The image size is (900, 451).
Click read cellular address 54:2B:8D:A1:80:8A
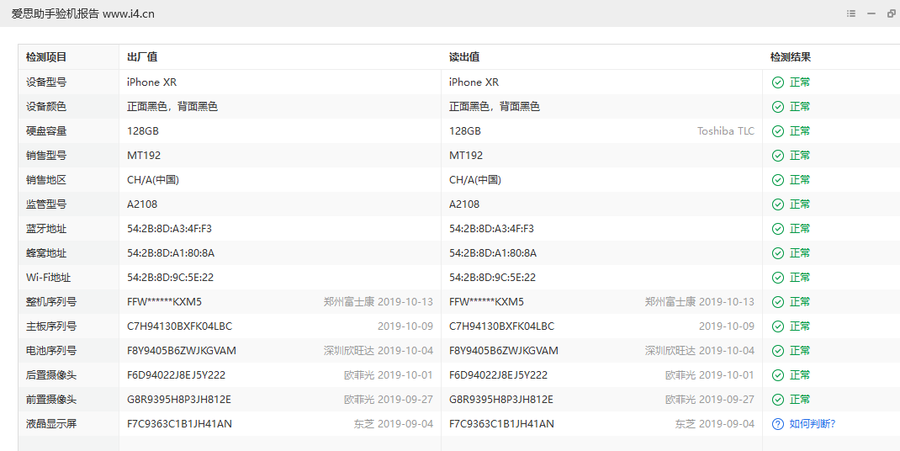493,253
